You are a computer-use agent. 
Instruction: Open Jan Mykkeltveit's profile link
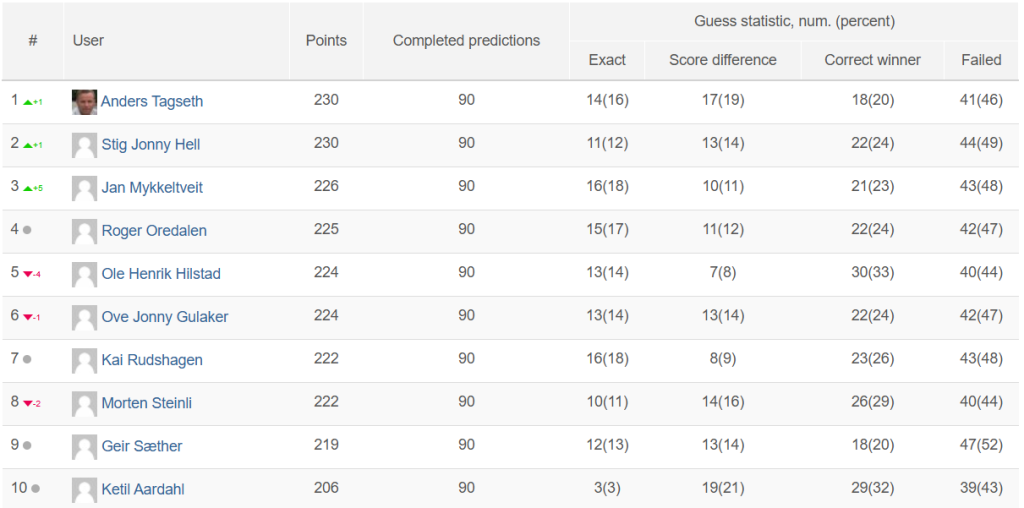[152, 188]
